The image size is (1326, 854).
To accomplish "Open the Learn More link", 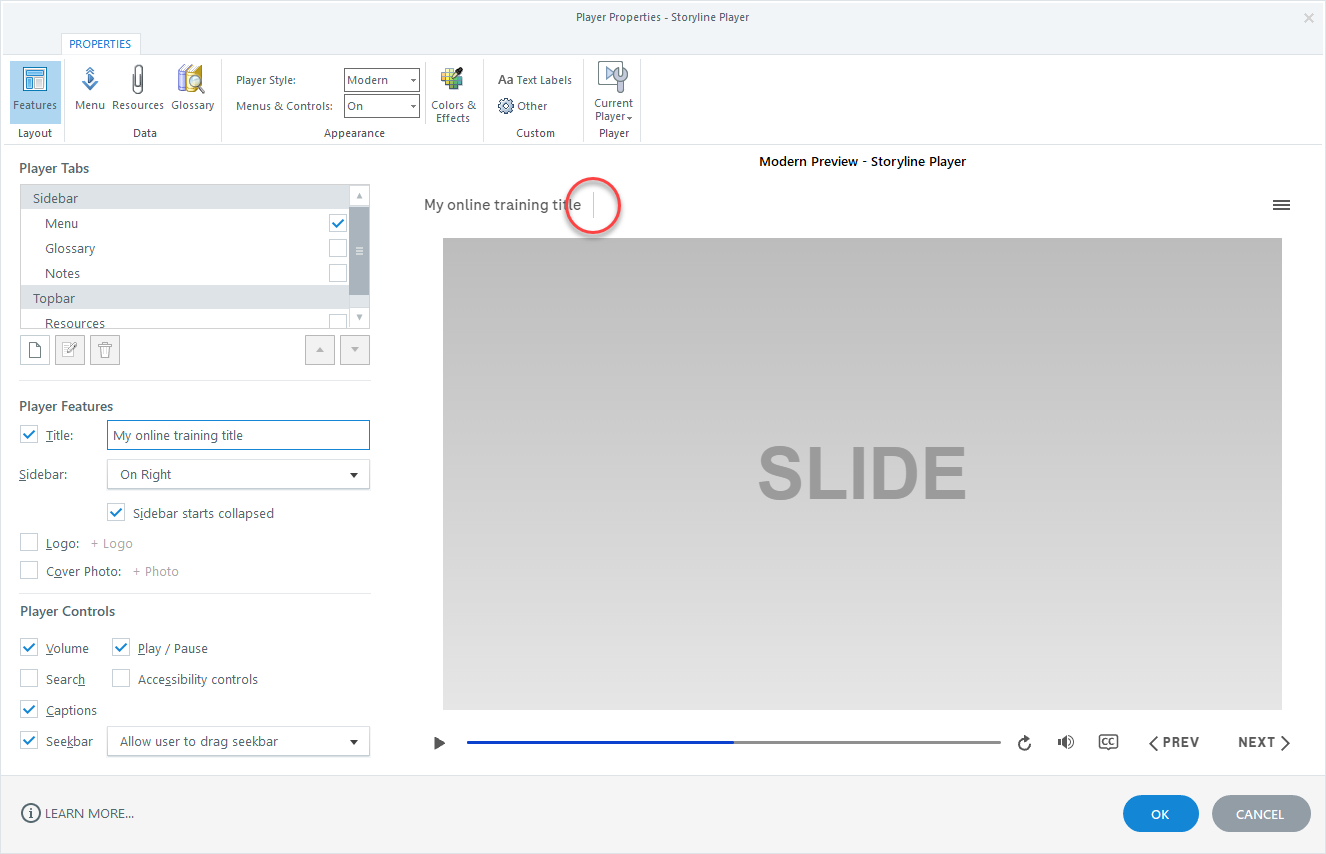I will [78, 814].
